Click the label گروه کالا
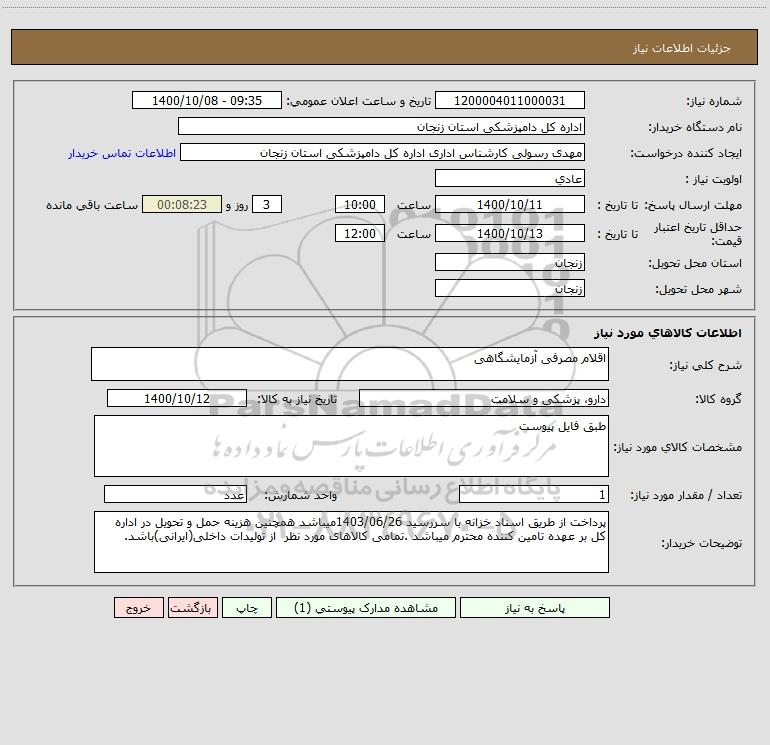Screen dimensions: 770x745 tap(718, 399)
